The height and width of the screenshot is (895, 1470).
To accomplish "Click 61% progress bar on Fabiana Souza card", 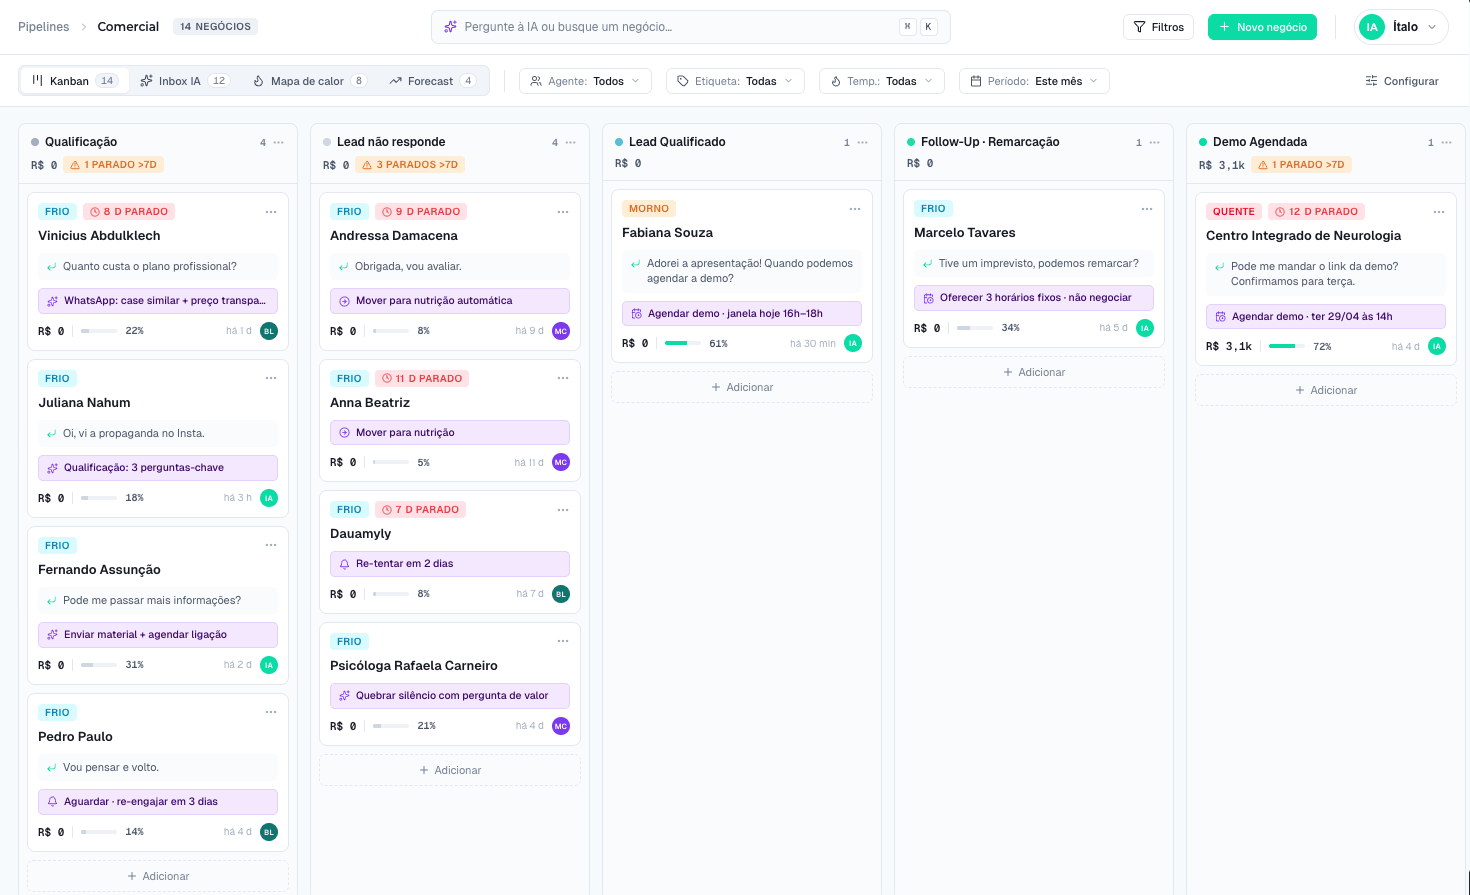I will [x=683, y=343].
